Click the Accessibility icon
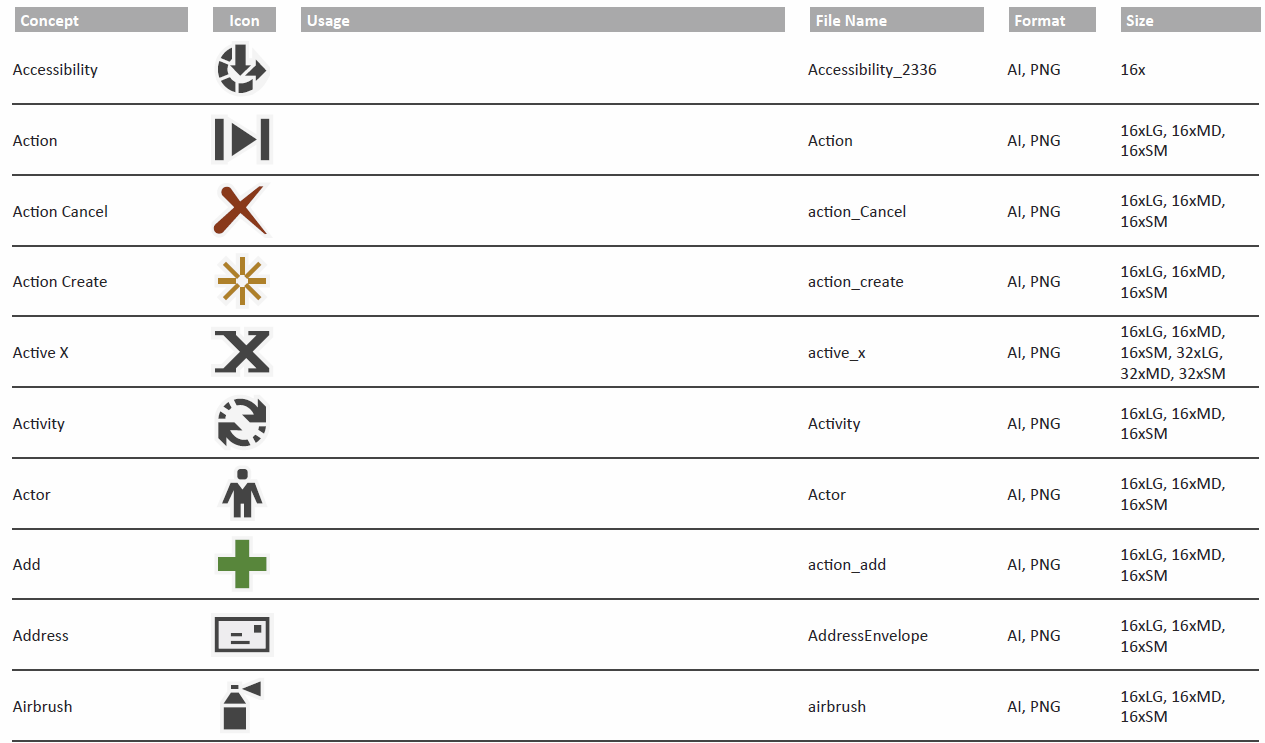This screenshot has height=743, width=1265. pos(242,70)
